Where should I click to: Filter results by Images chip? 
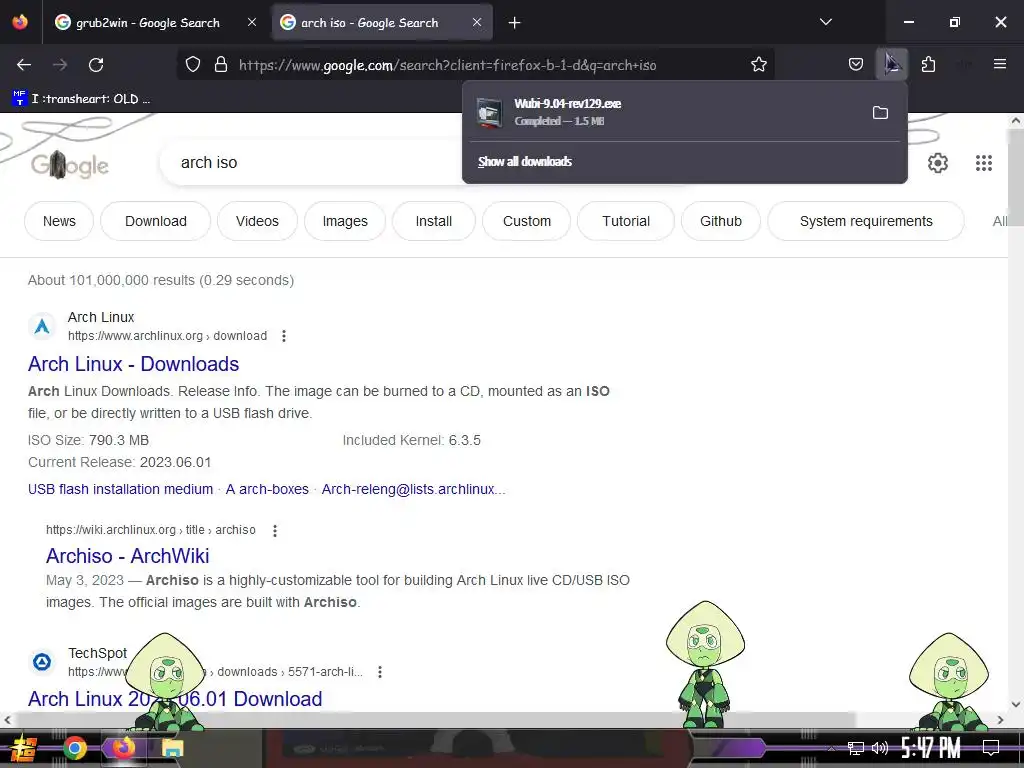click(x=345, y=221)
